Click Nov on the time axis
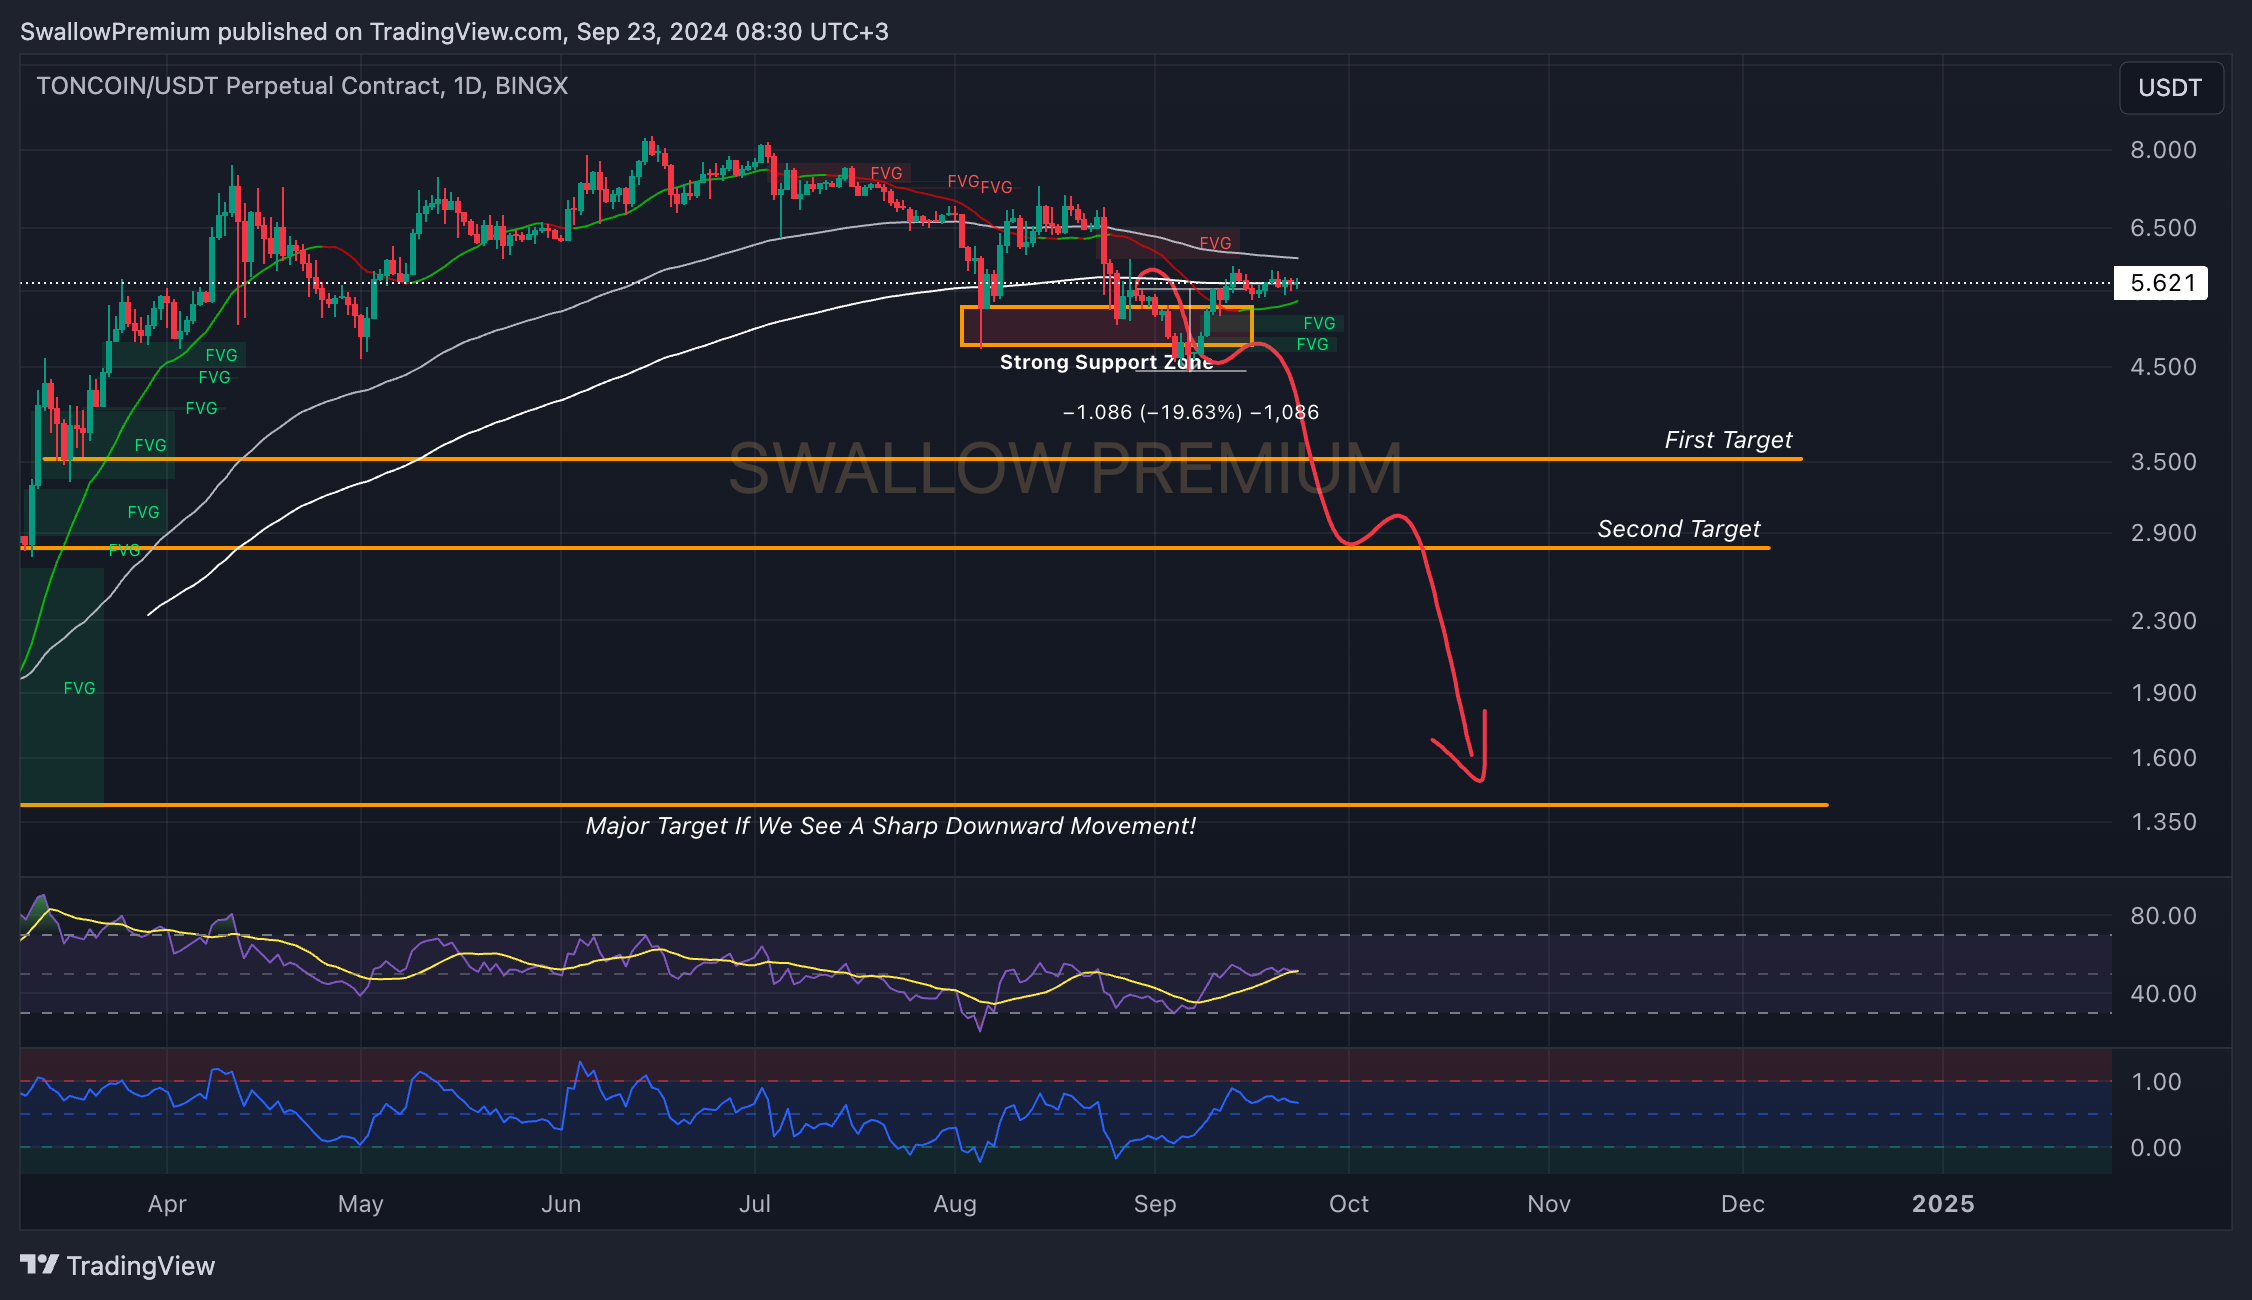 pos(1549,1204)
